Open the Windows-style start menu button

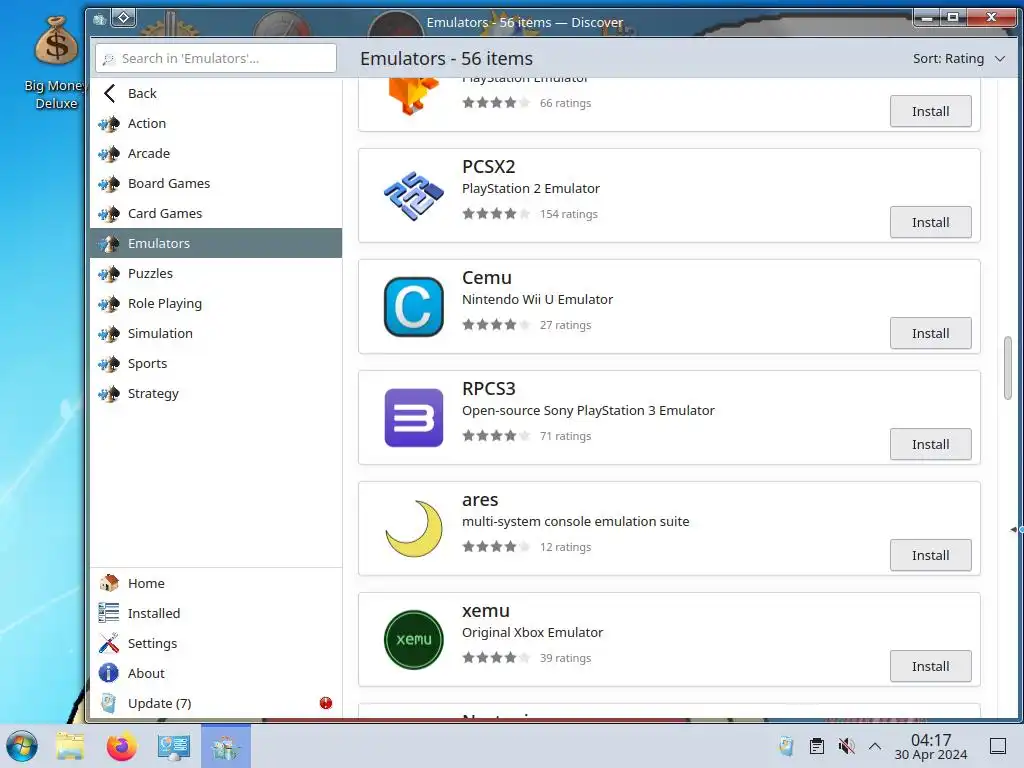[22, 746]
